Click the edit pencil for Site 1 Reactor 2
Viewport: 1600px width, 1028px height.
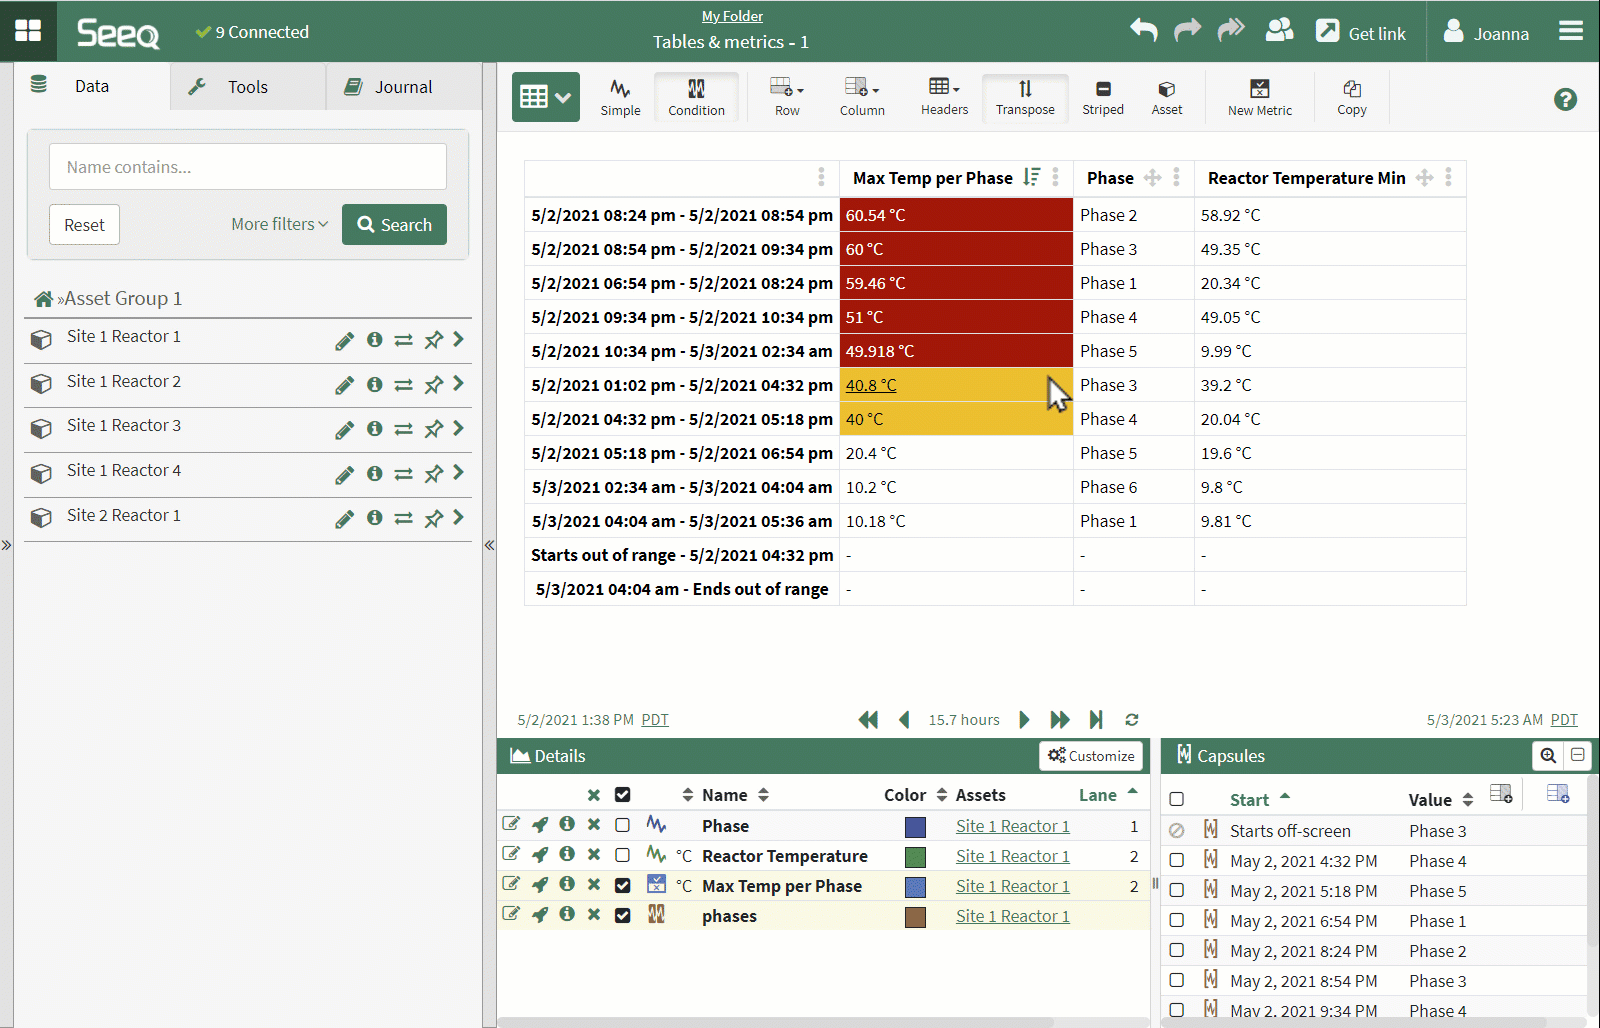(x=344, y=385)
